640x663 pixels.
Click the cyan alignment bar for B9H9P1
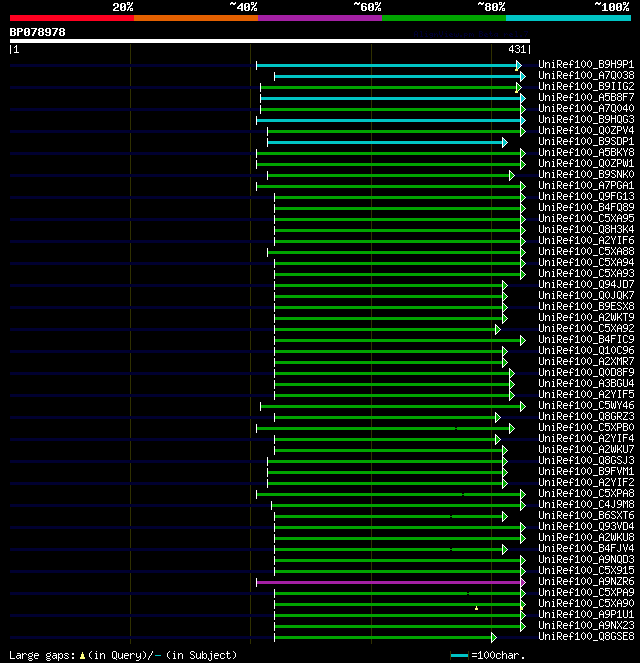click(386, 66)
